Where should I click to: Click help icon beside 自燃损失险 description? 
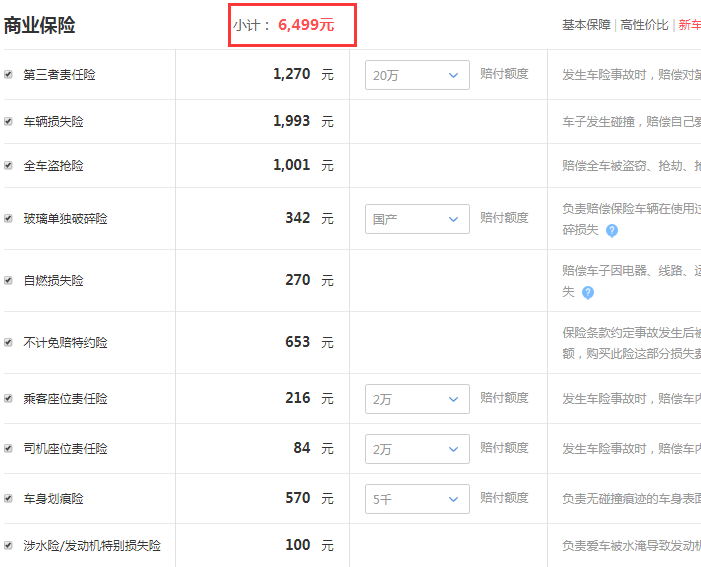tap(588, 292)
